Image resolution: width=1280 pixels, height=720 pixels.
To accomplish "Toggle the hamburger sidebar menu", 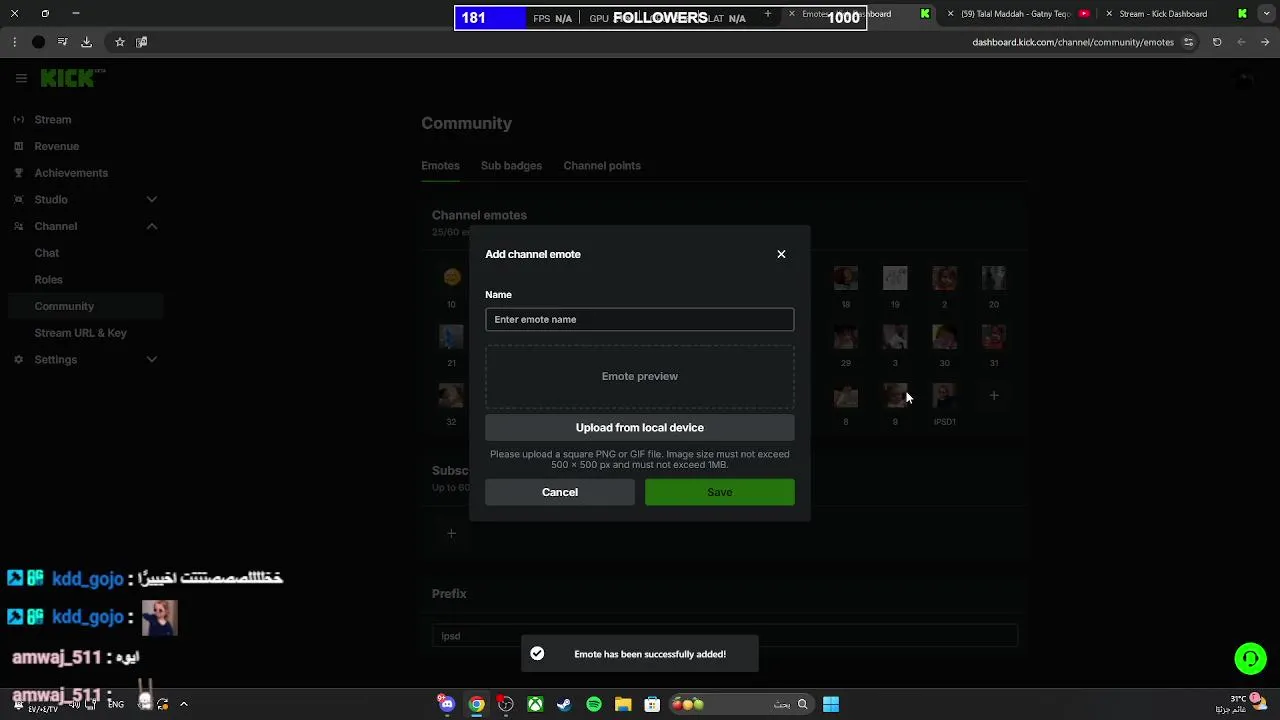I will coord(21,78).
